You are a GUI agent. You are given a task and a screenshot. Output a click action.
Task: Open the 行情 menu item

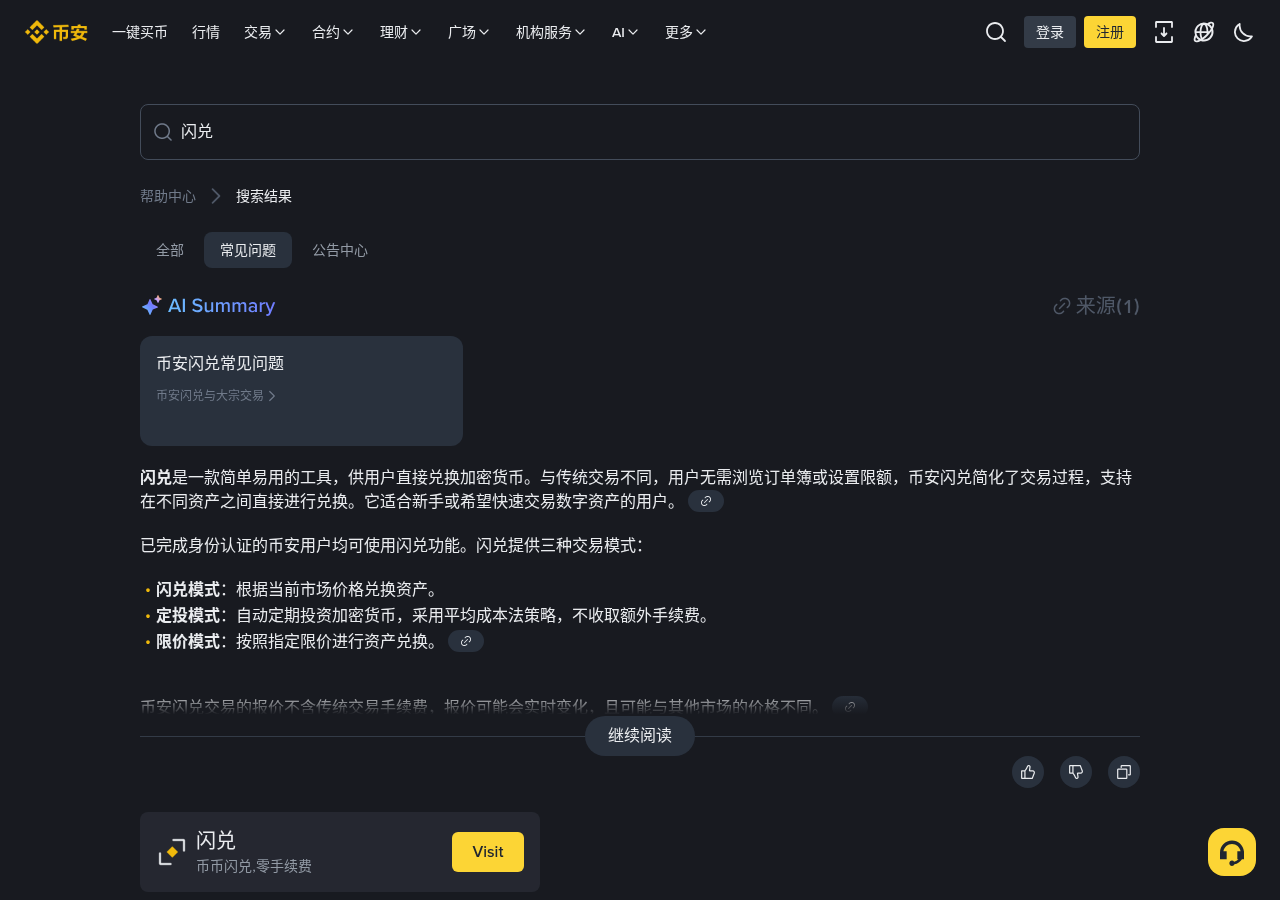tap(206, 32)
